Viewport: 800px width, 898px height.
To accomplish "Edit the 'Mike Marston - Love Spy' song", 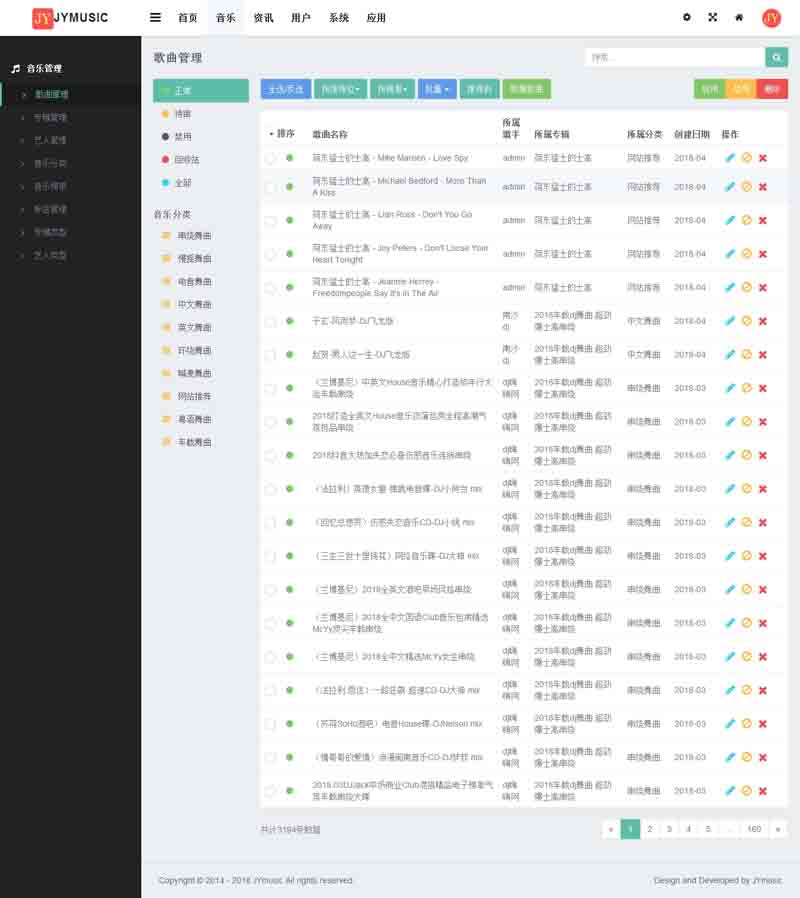I will [730, 158].
